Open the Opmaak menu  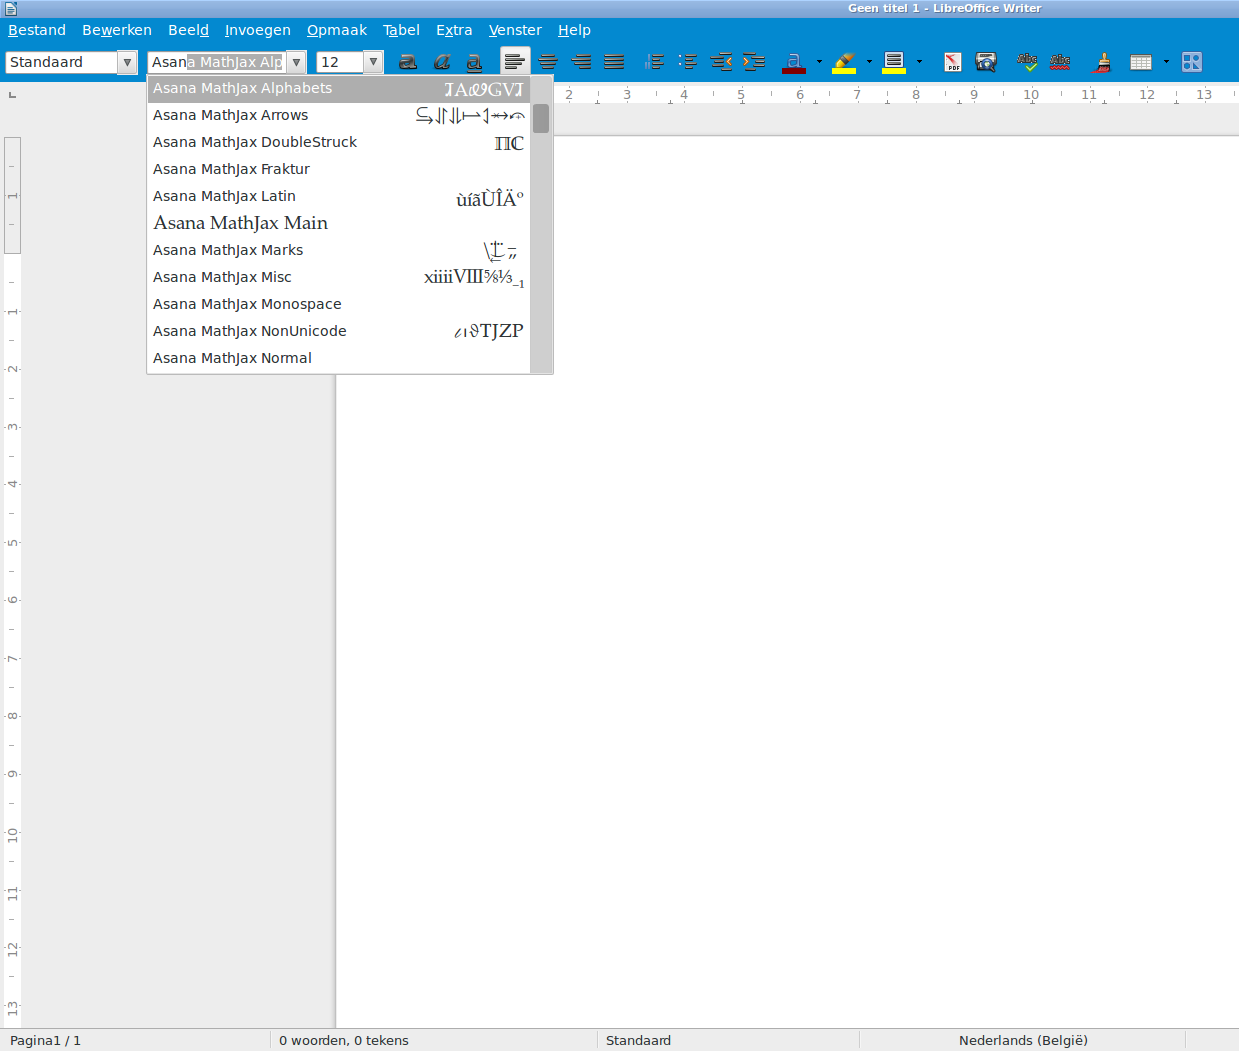336,30
